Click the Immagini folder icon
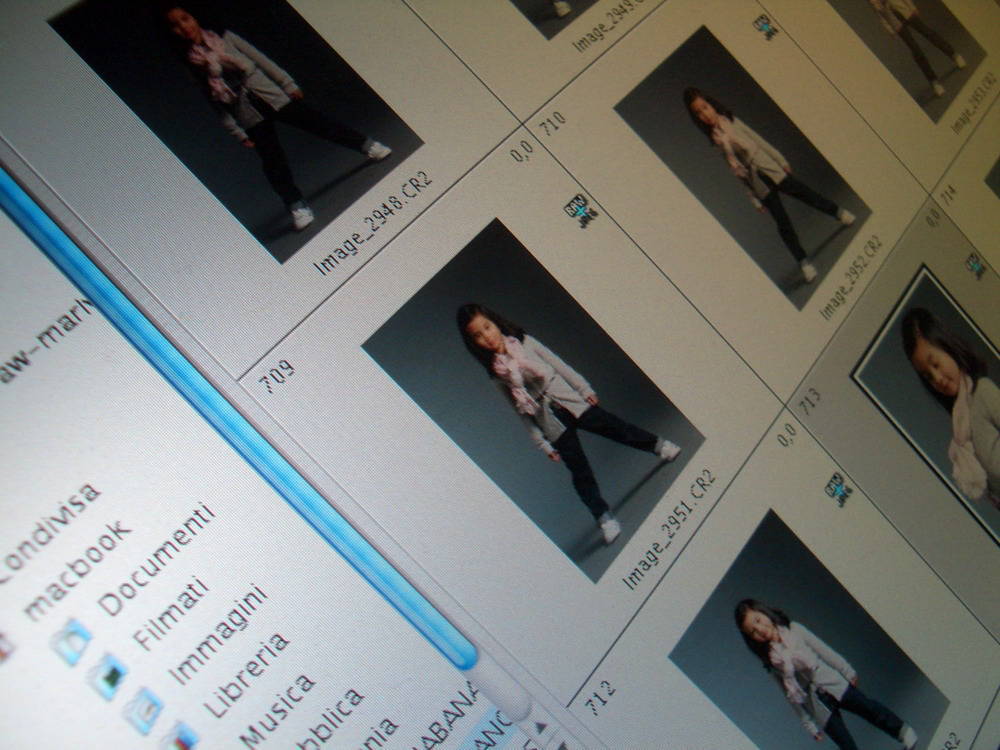 (143, 709)
